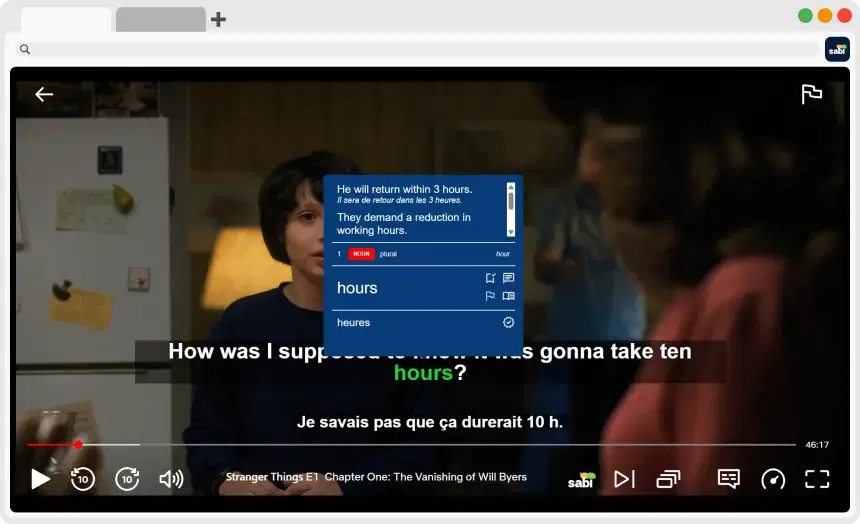Skip to next episode
The image size is (860, 524).
pos(624,479)
